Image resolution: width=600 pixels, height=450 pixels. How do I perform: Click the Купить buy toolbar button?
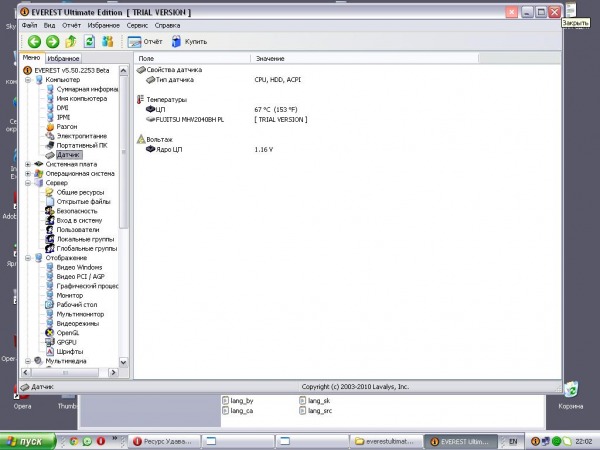click(x=189, y=42)
